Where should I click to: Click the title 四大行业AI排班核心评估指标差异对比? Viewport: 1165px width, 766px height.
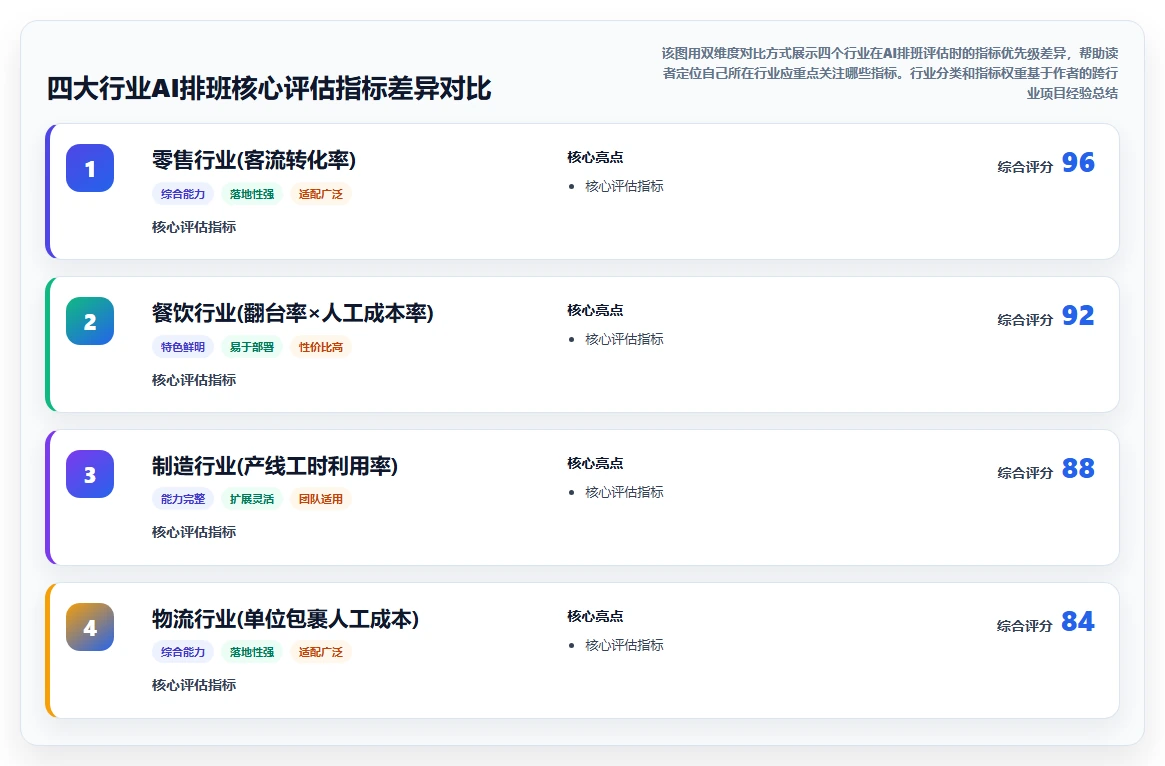[269, 88]
